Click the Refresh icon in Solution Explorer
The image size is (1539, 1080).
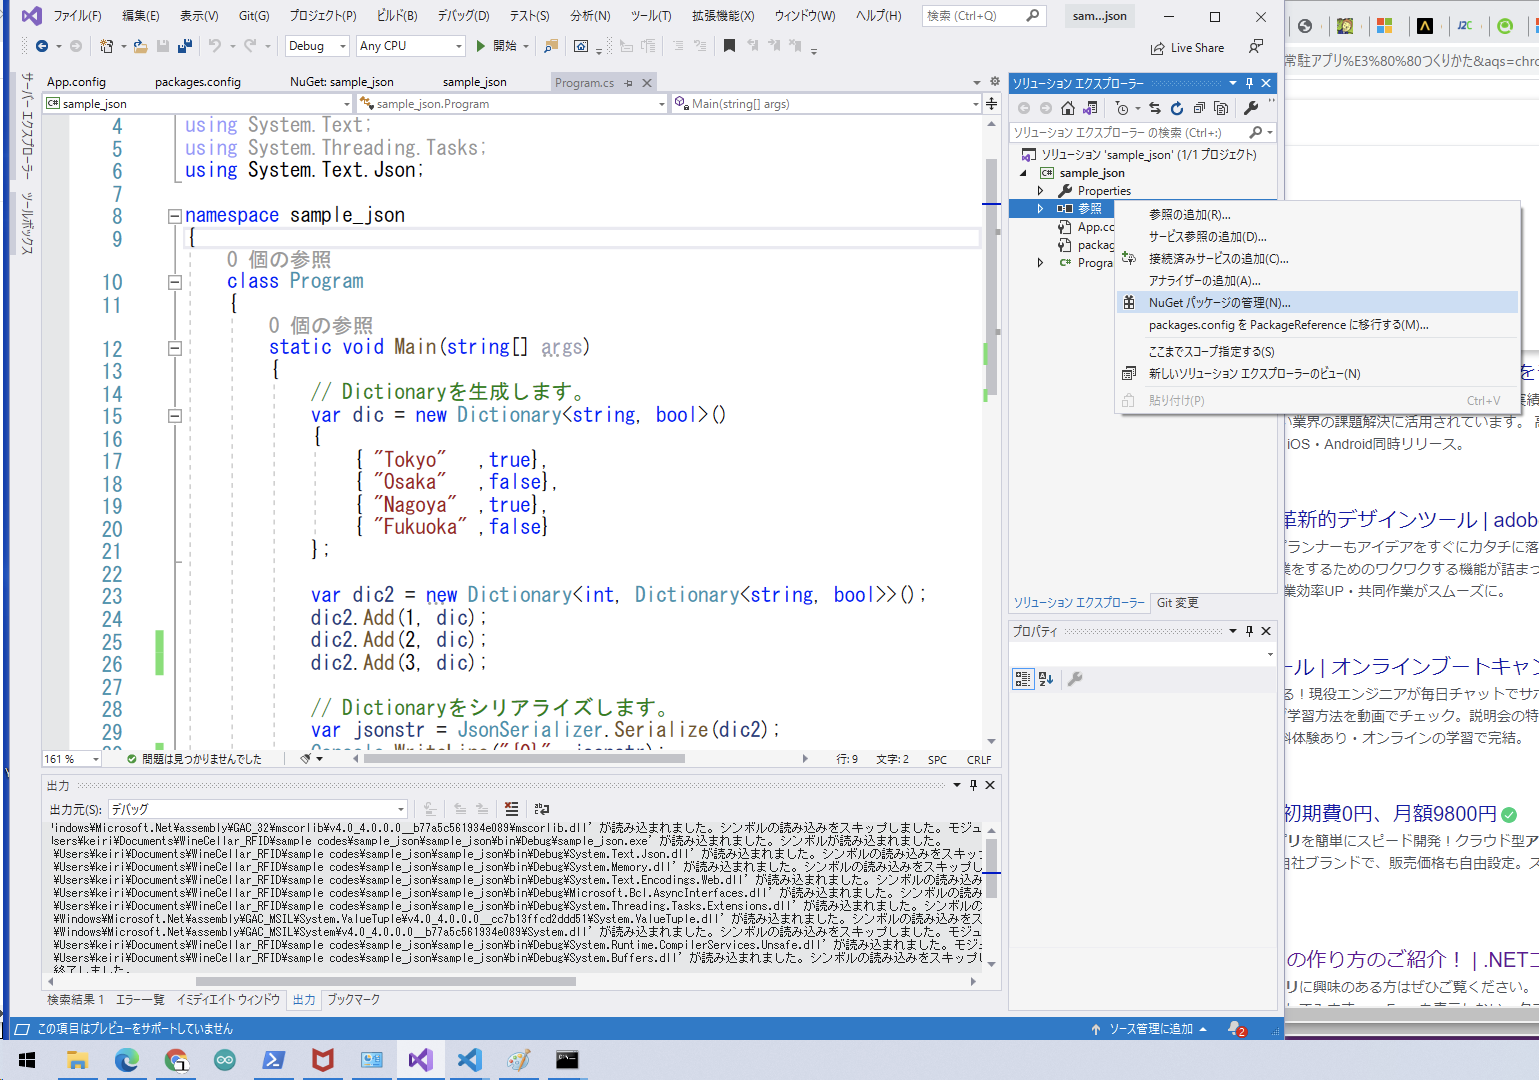pos(1177,108)
